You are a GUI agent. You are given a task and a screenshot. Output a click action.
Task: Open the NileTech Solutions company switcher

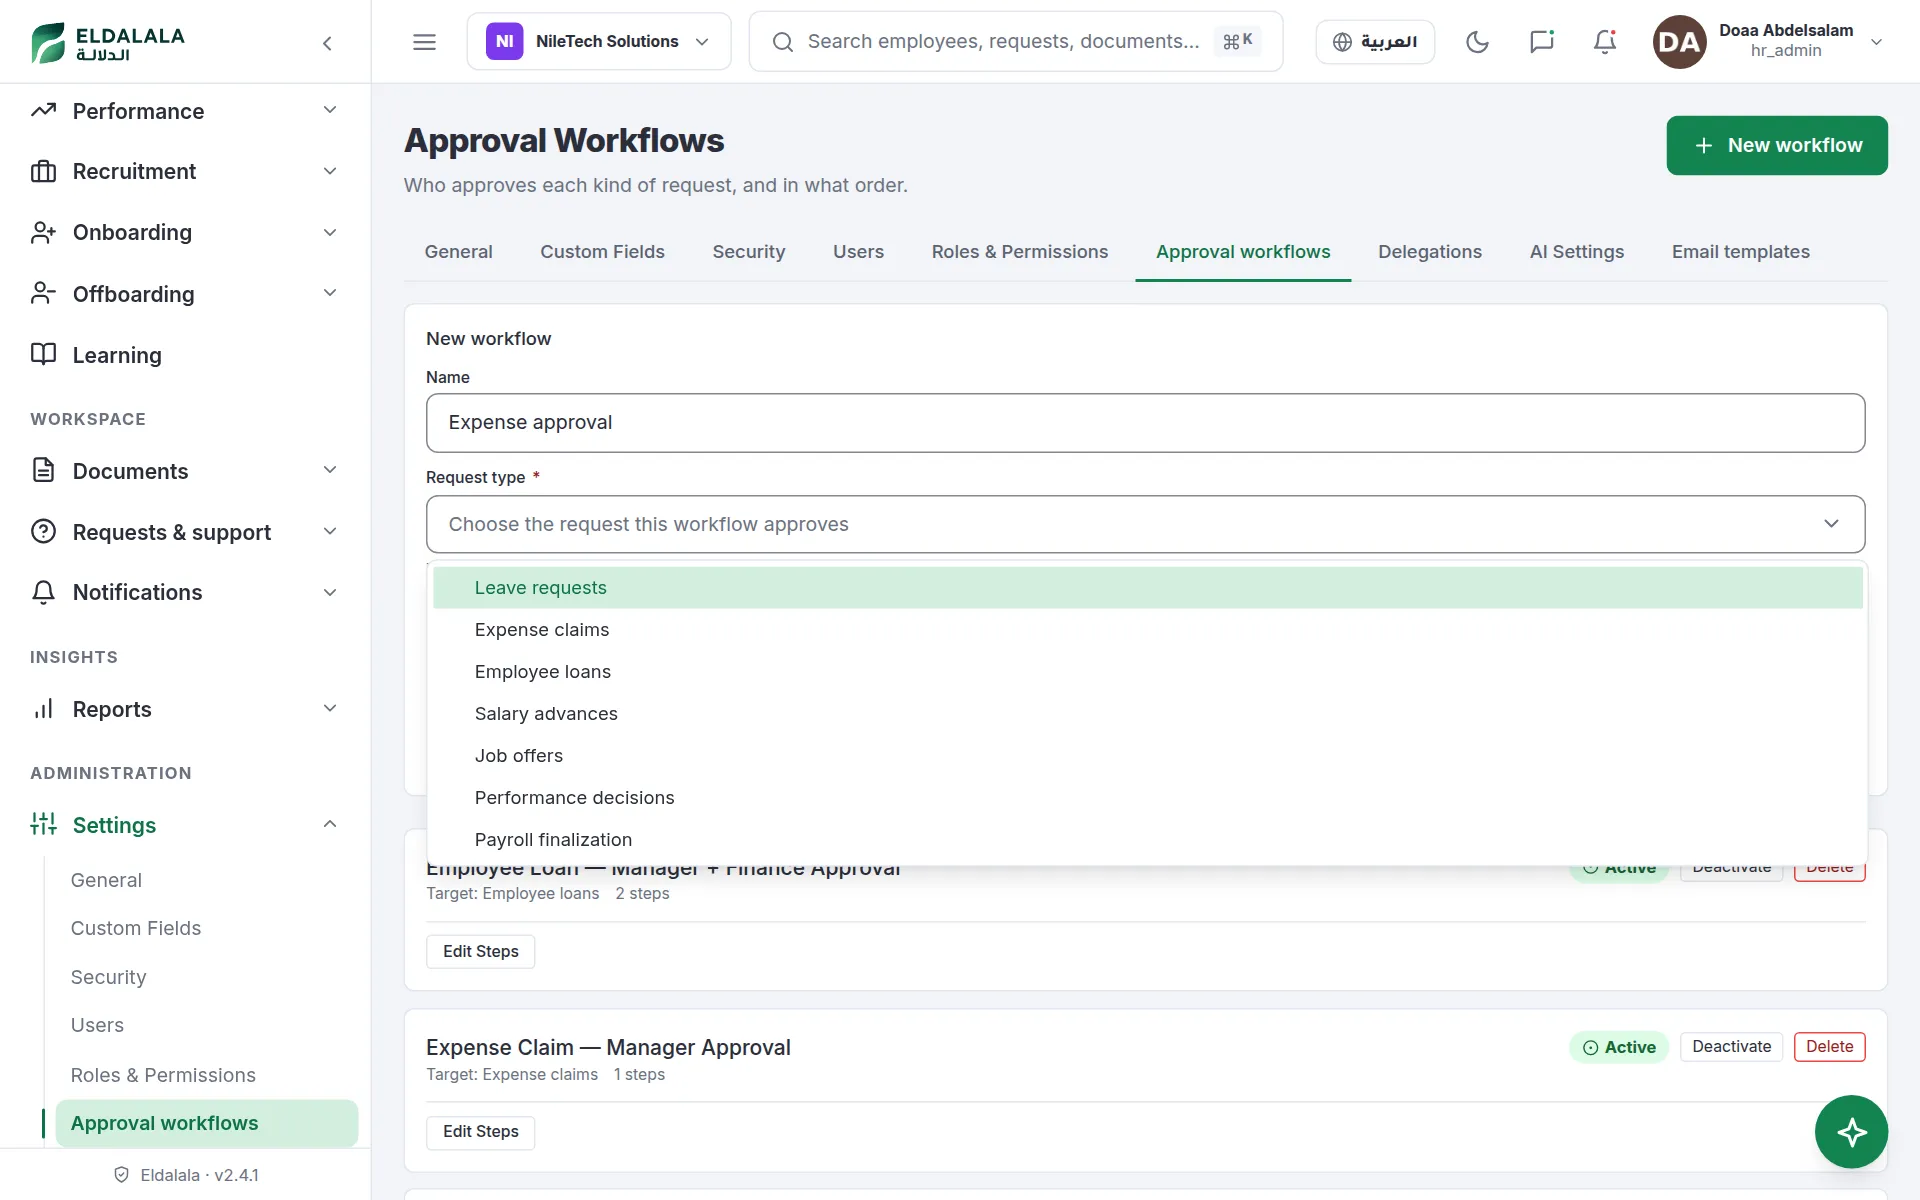(x=598, y=42)
